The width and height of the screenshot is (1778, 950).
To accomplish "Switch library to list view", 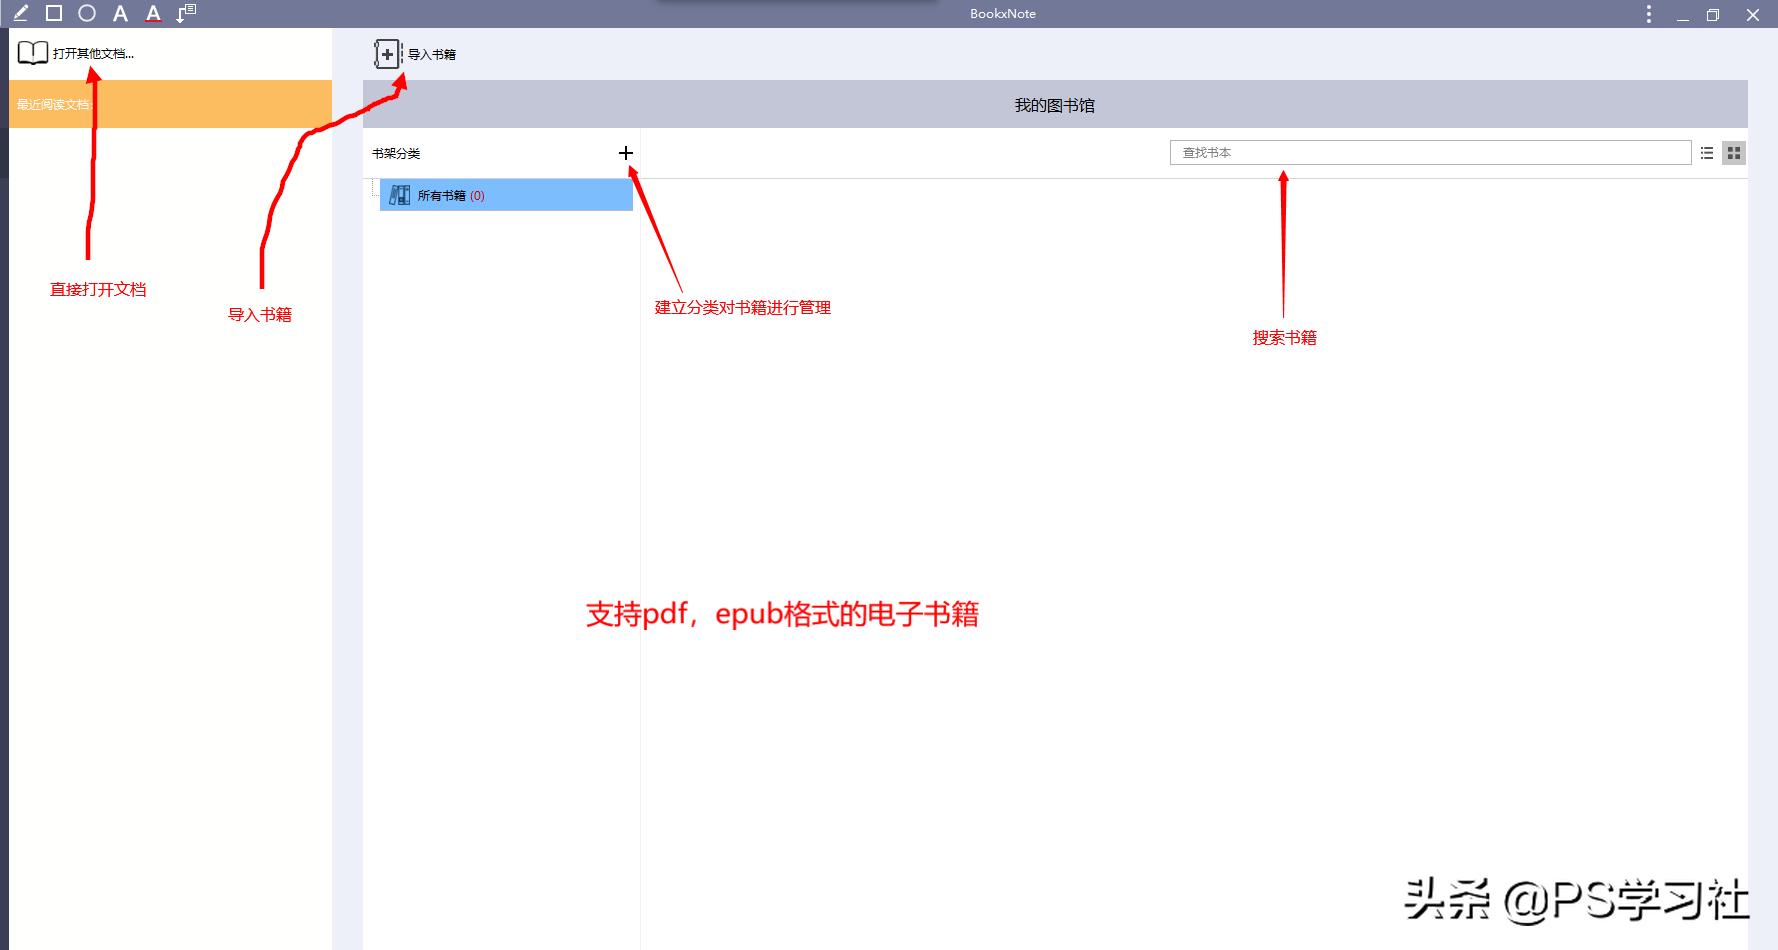I will 1707,152.
